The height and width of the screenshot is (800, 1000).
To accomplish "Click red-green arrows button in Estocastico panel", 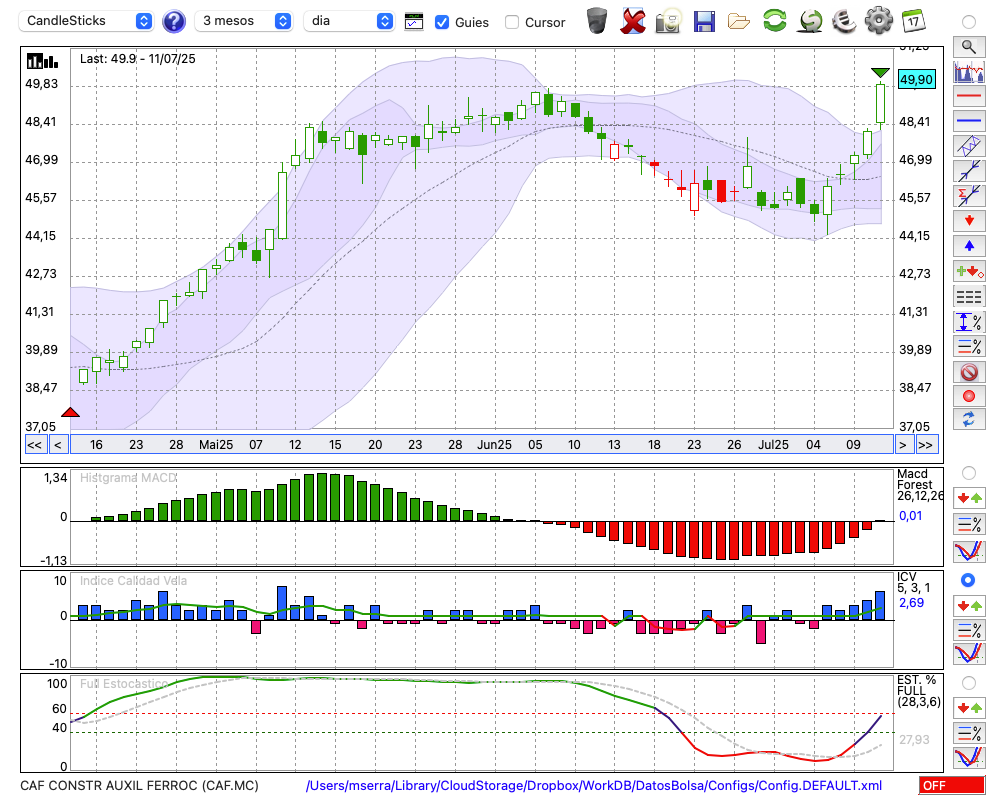I will click(969, 707).
